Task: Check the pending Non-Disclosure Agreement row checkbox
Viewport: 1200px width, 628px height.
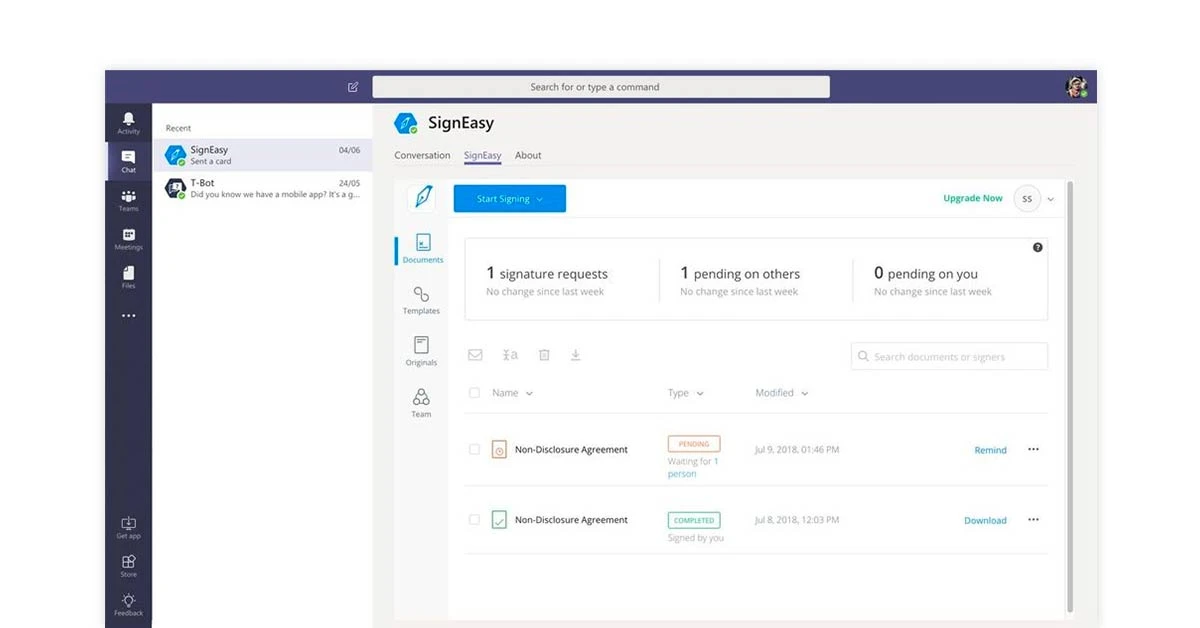Action: click(475, 449)
